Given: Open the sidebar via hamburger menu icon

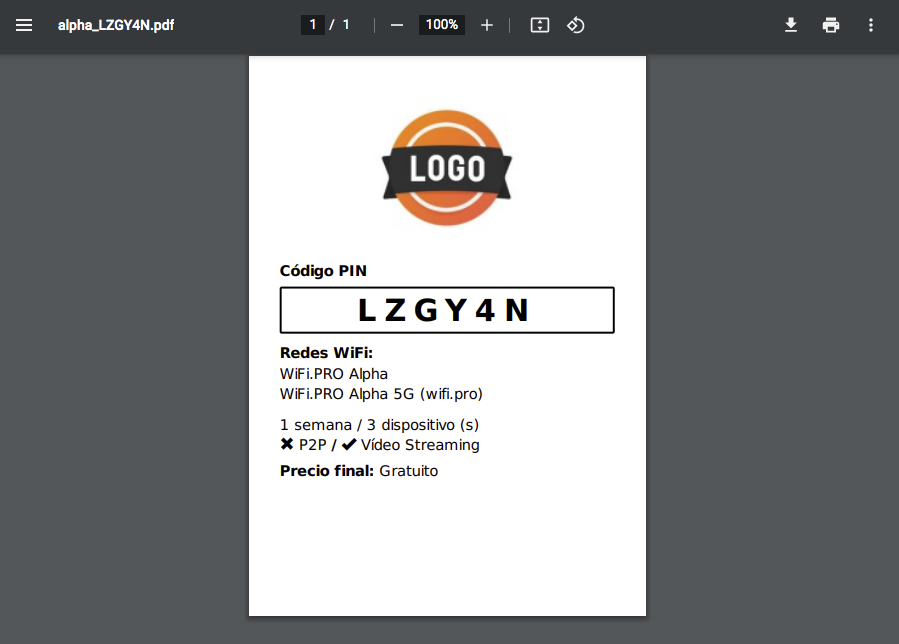Looking at the screenshot, I should click(24, 25).
